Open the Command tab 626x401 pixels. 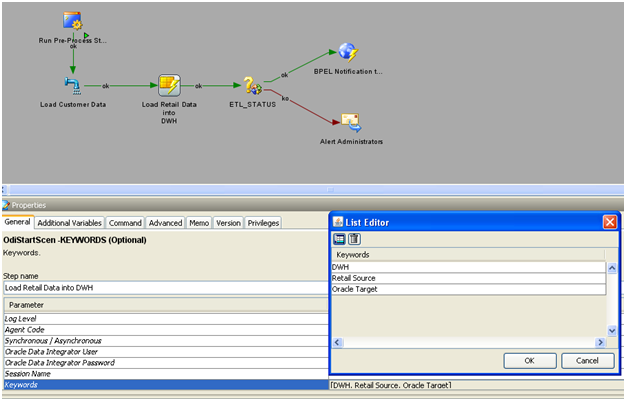125,223
